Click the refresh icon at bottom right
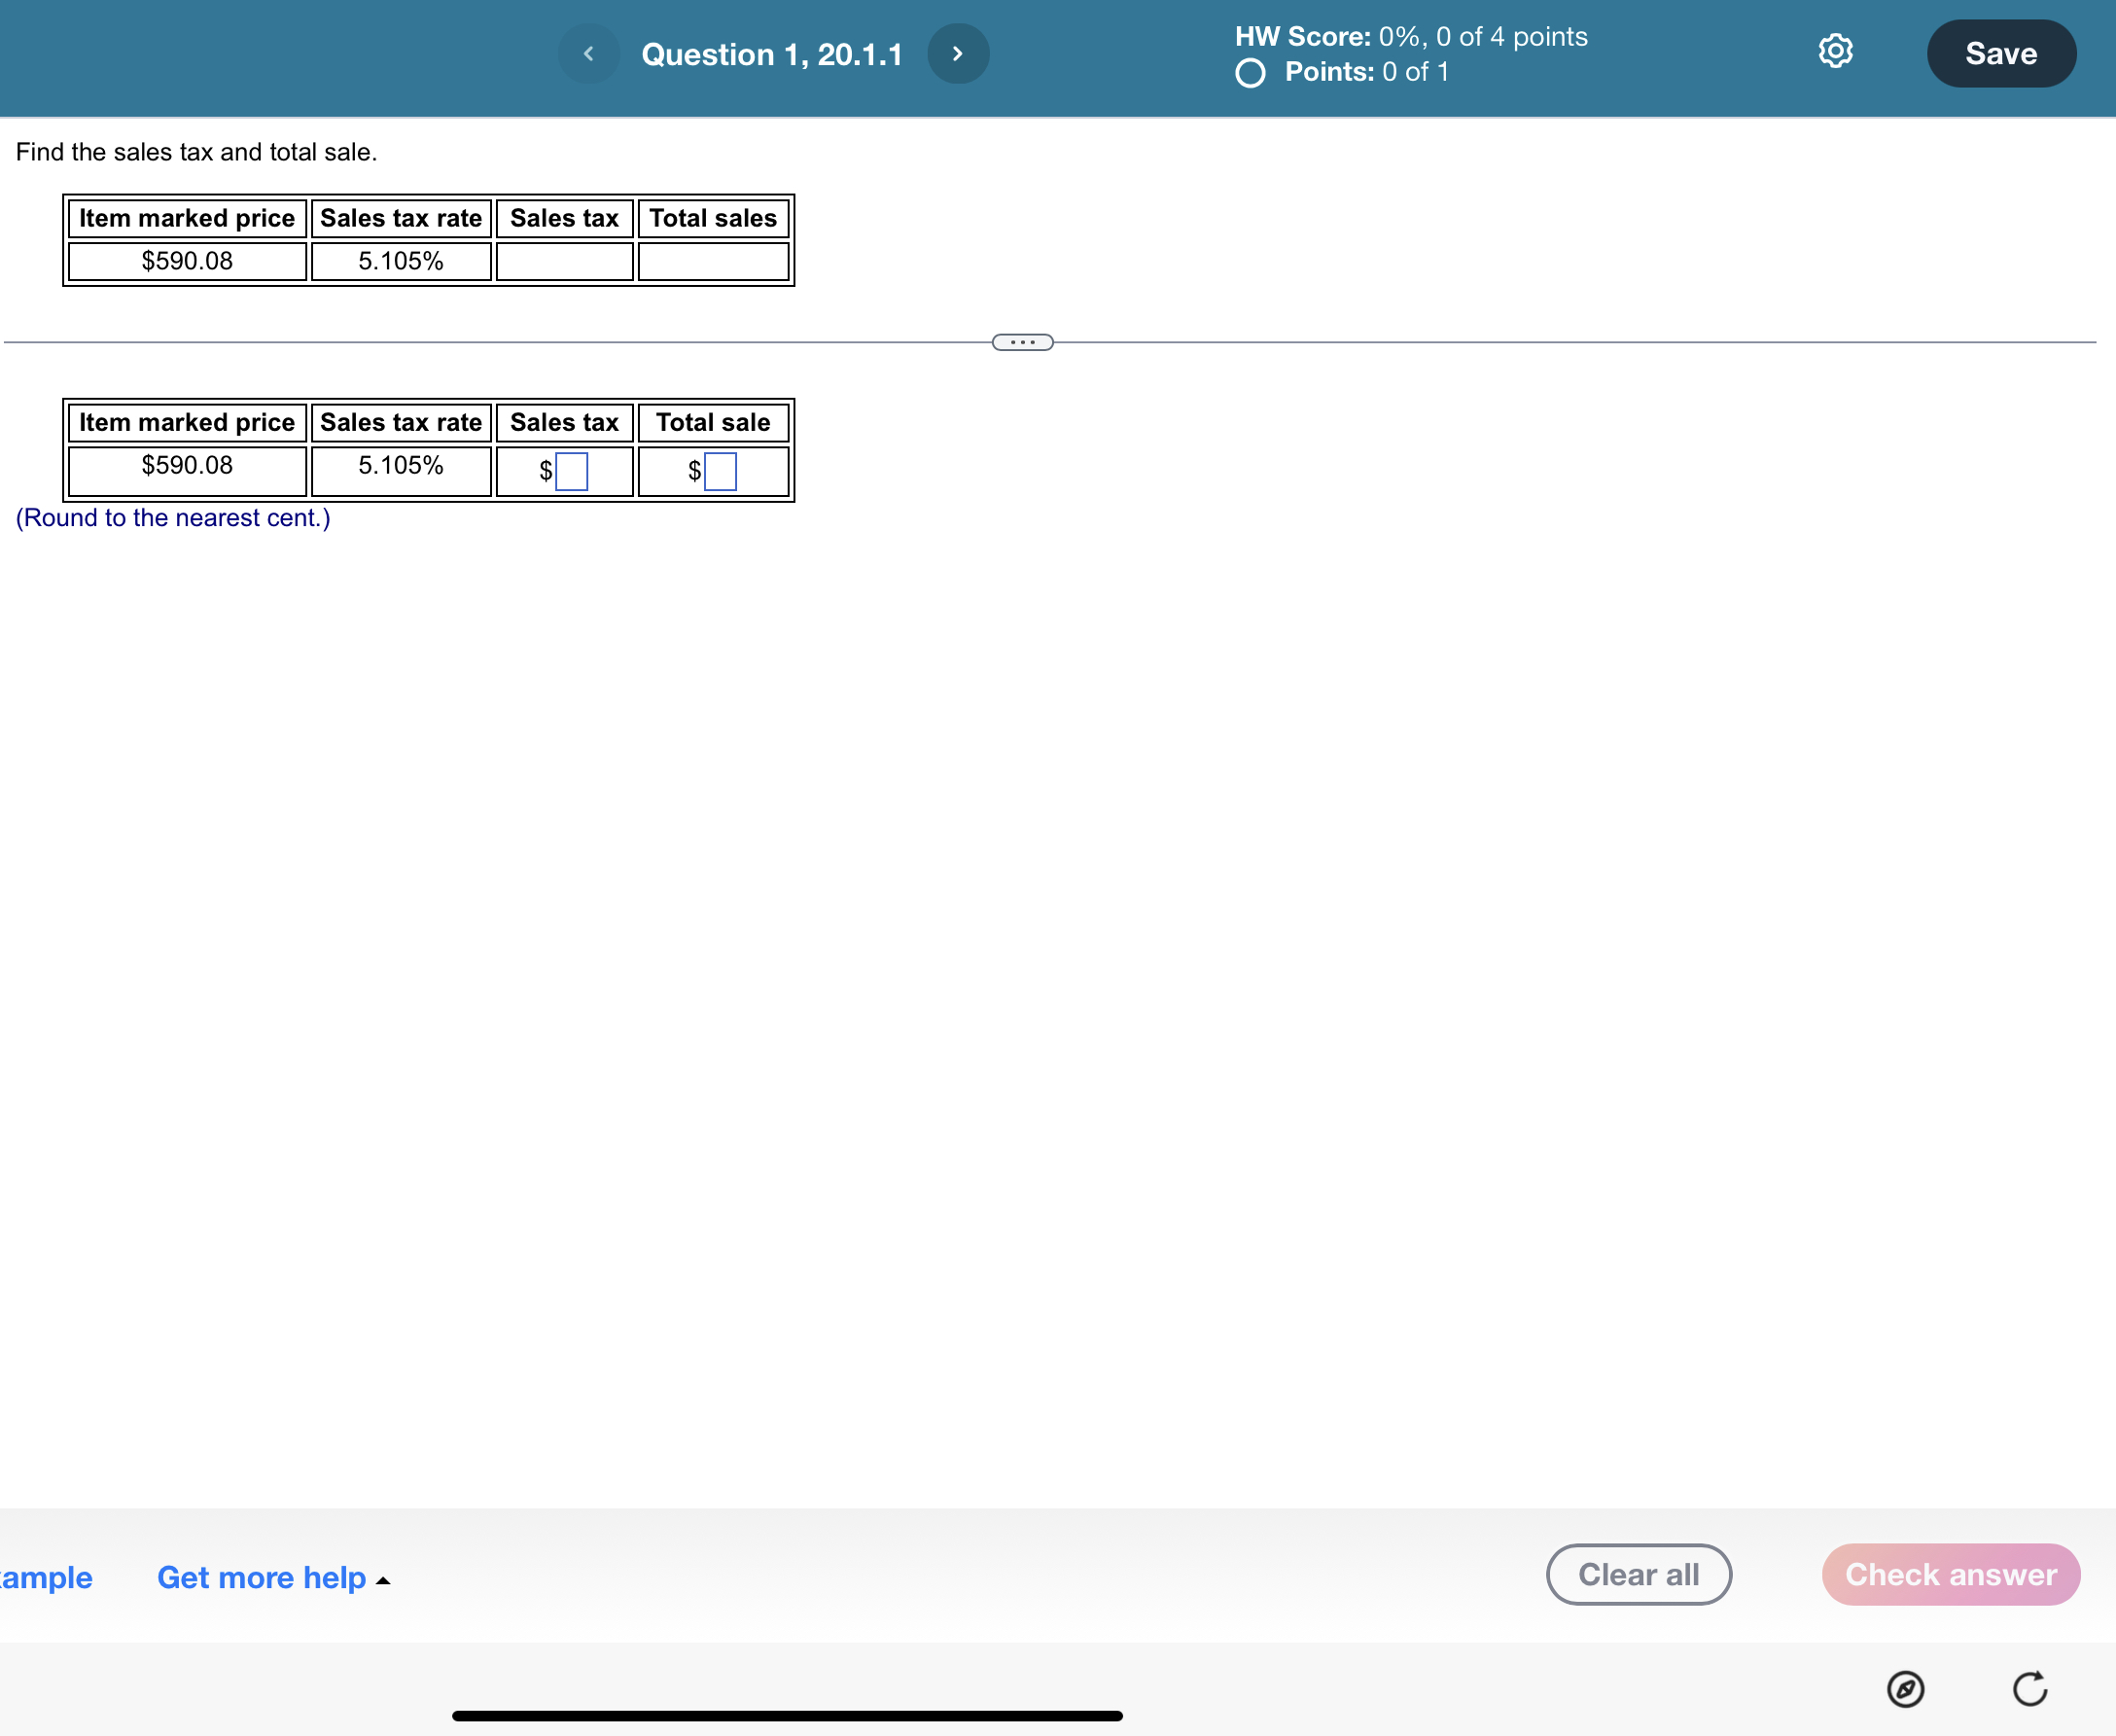2116x1736 pixels. (x=2031, y=1690)
